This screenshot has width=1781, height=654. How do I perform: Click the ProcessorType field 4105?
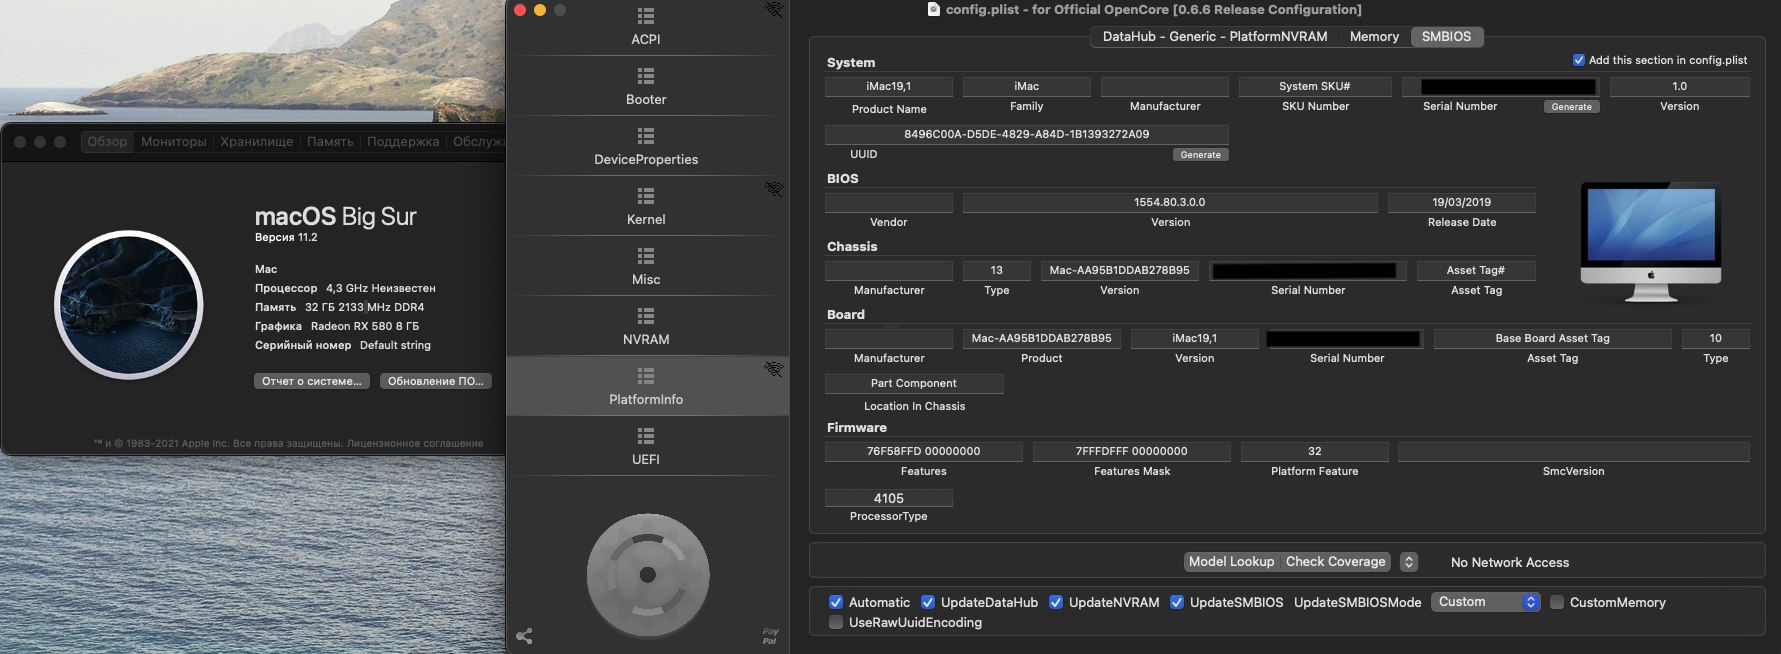click(888, 498)
